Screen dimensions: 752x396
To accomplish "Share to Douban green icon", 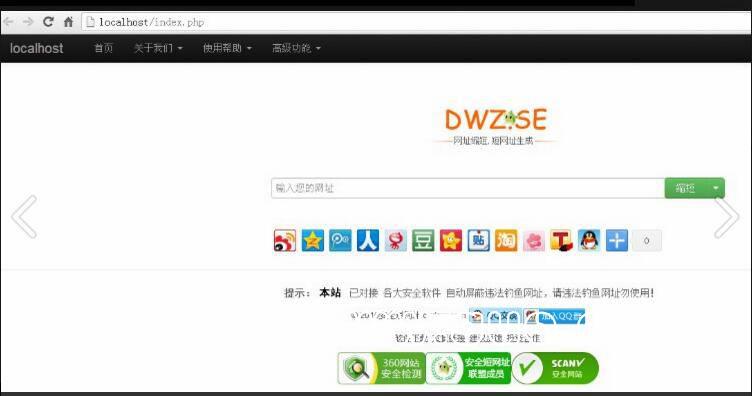I will pyautogui.click(x=423, y=241).
